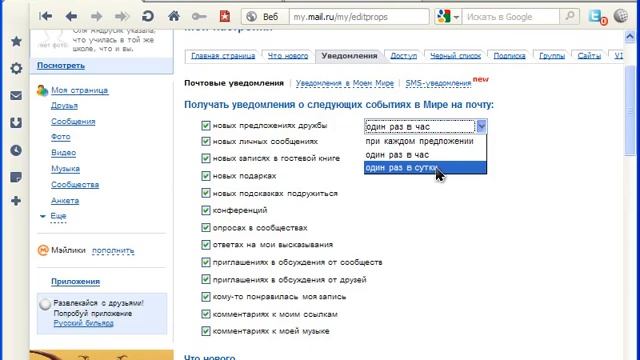Click the Майлики coin icon

point(43,250)
